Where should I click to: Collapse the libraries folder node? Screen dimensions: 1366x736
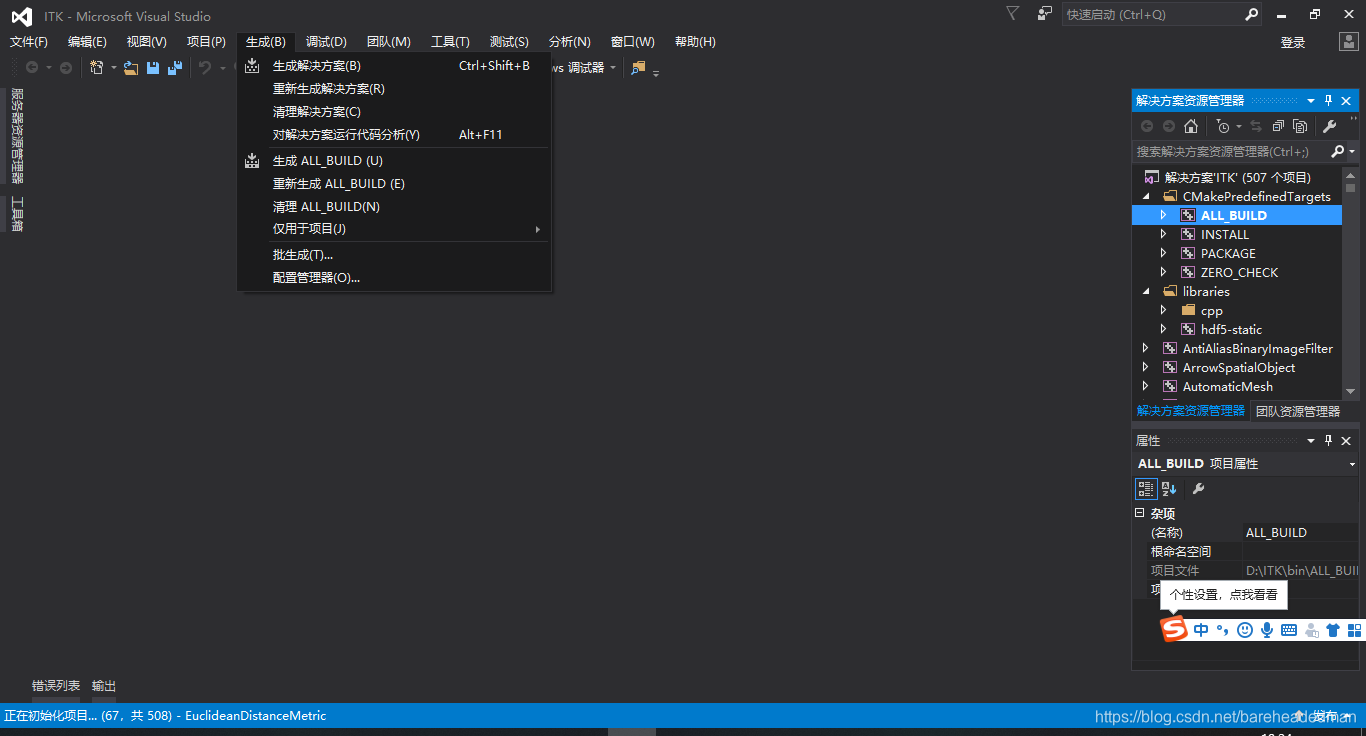click(x=1146, y=292)
